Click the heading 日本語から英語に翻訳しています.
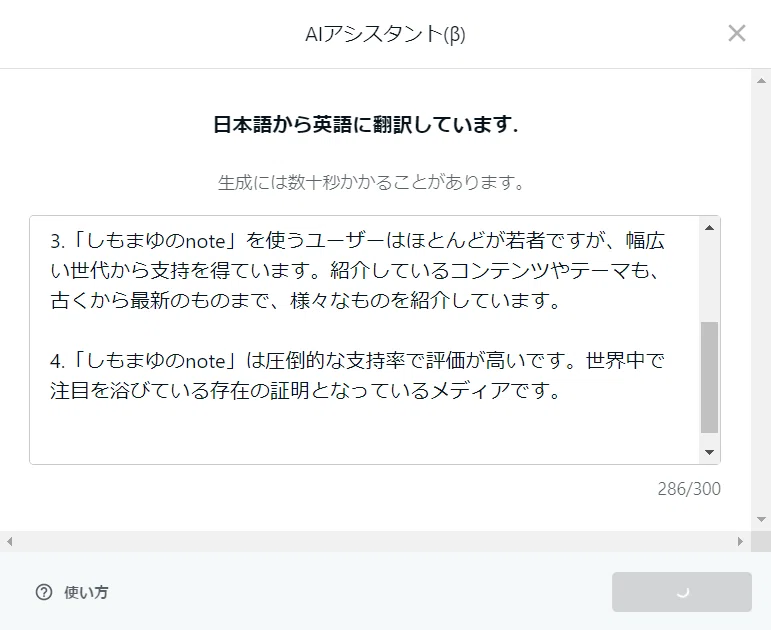This screenshot has height=630, width=771. pos(366,125)
